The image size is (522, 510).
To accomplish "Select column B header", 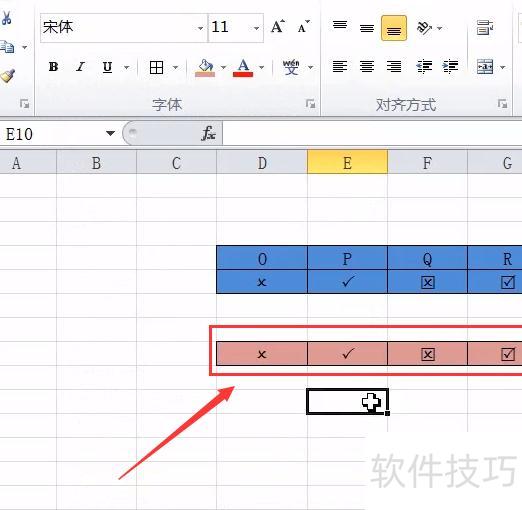I will [97, 162].
